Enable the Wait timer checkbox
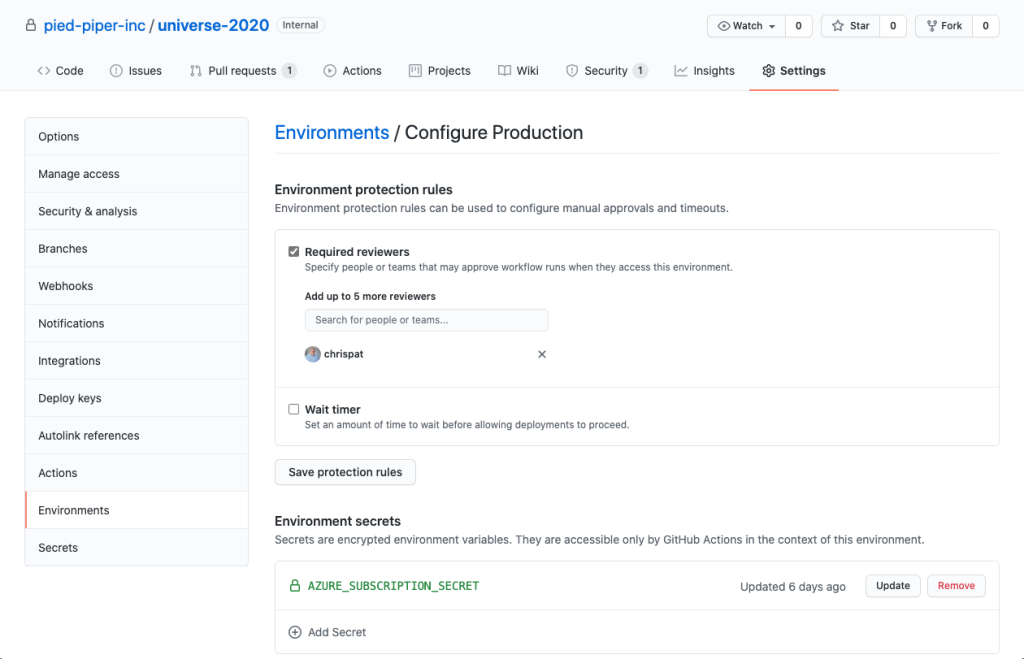 coord(294,409)
